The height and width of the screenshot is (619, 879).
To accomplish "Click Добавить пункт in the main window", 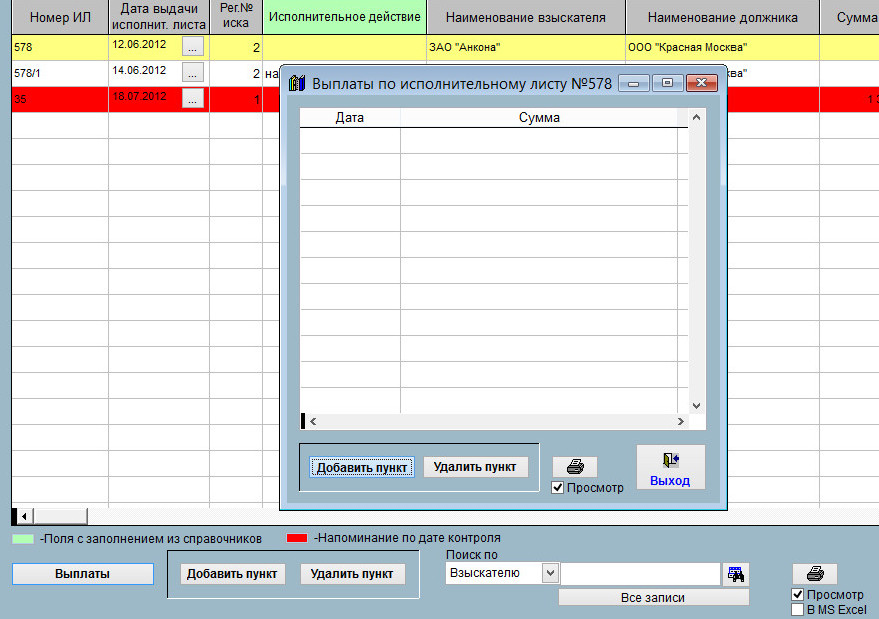I will click(x=232, y=574).
